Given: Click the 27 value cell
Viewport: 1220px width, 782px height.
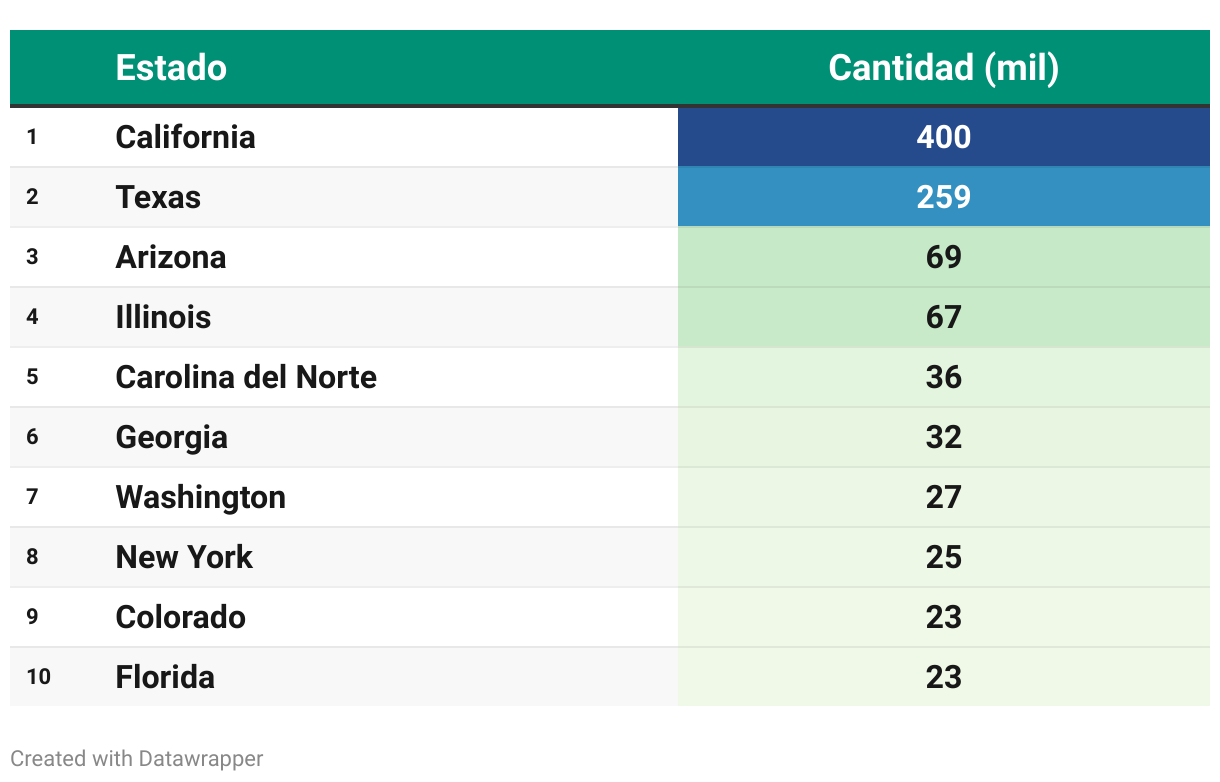Looking at the screenshot, I should pyautogui.click(x=943, y=497).
